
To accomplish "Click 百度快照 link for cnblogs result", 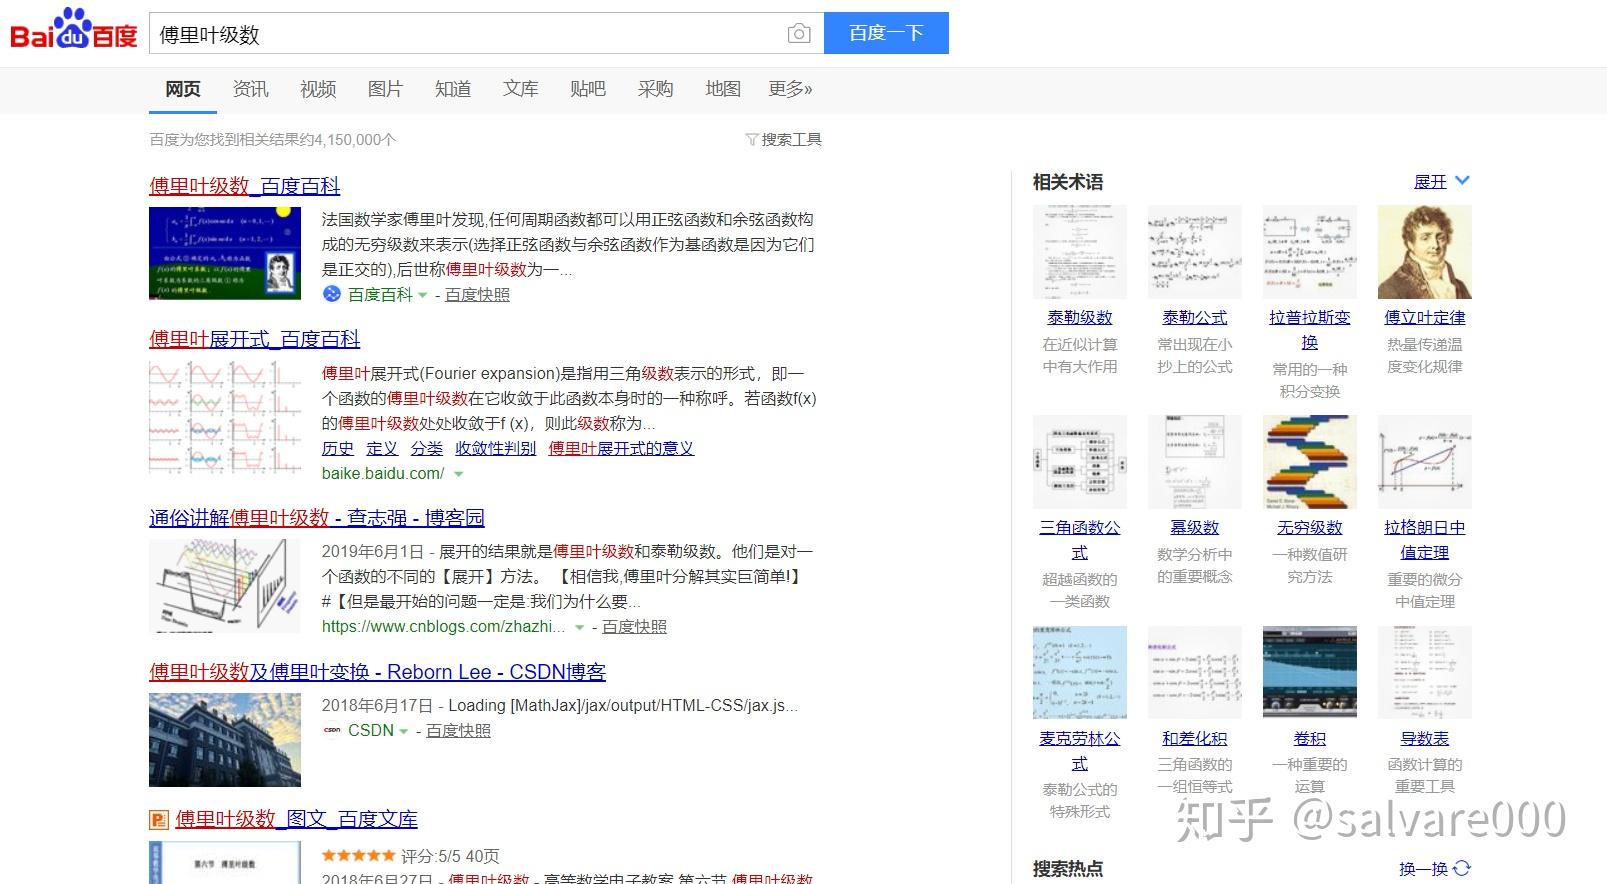I will 634,627.
